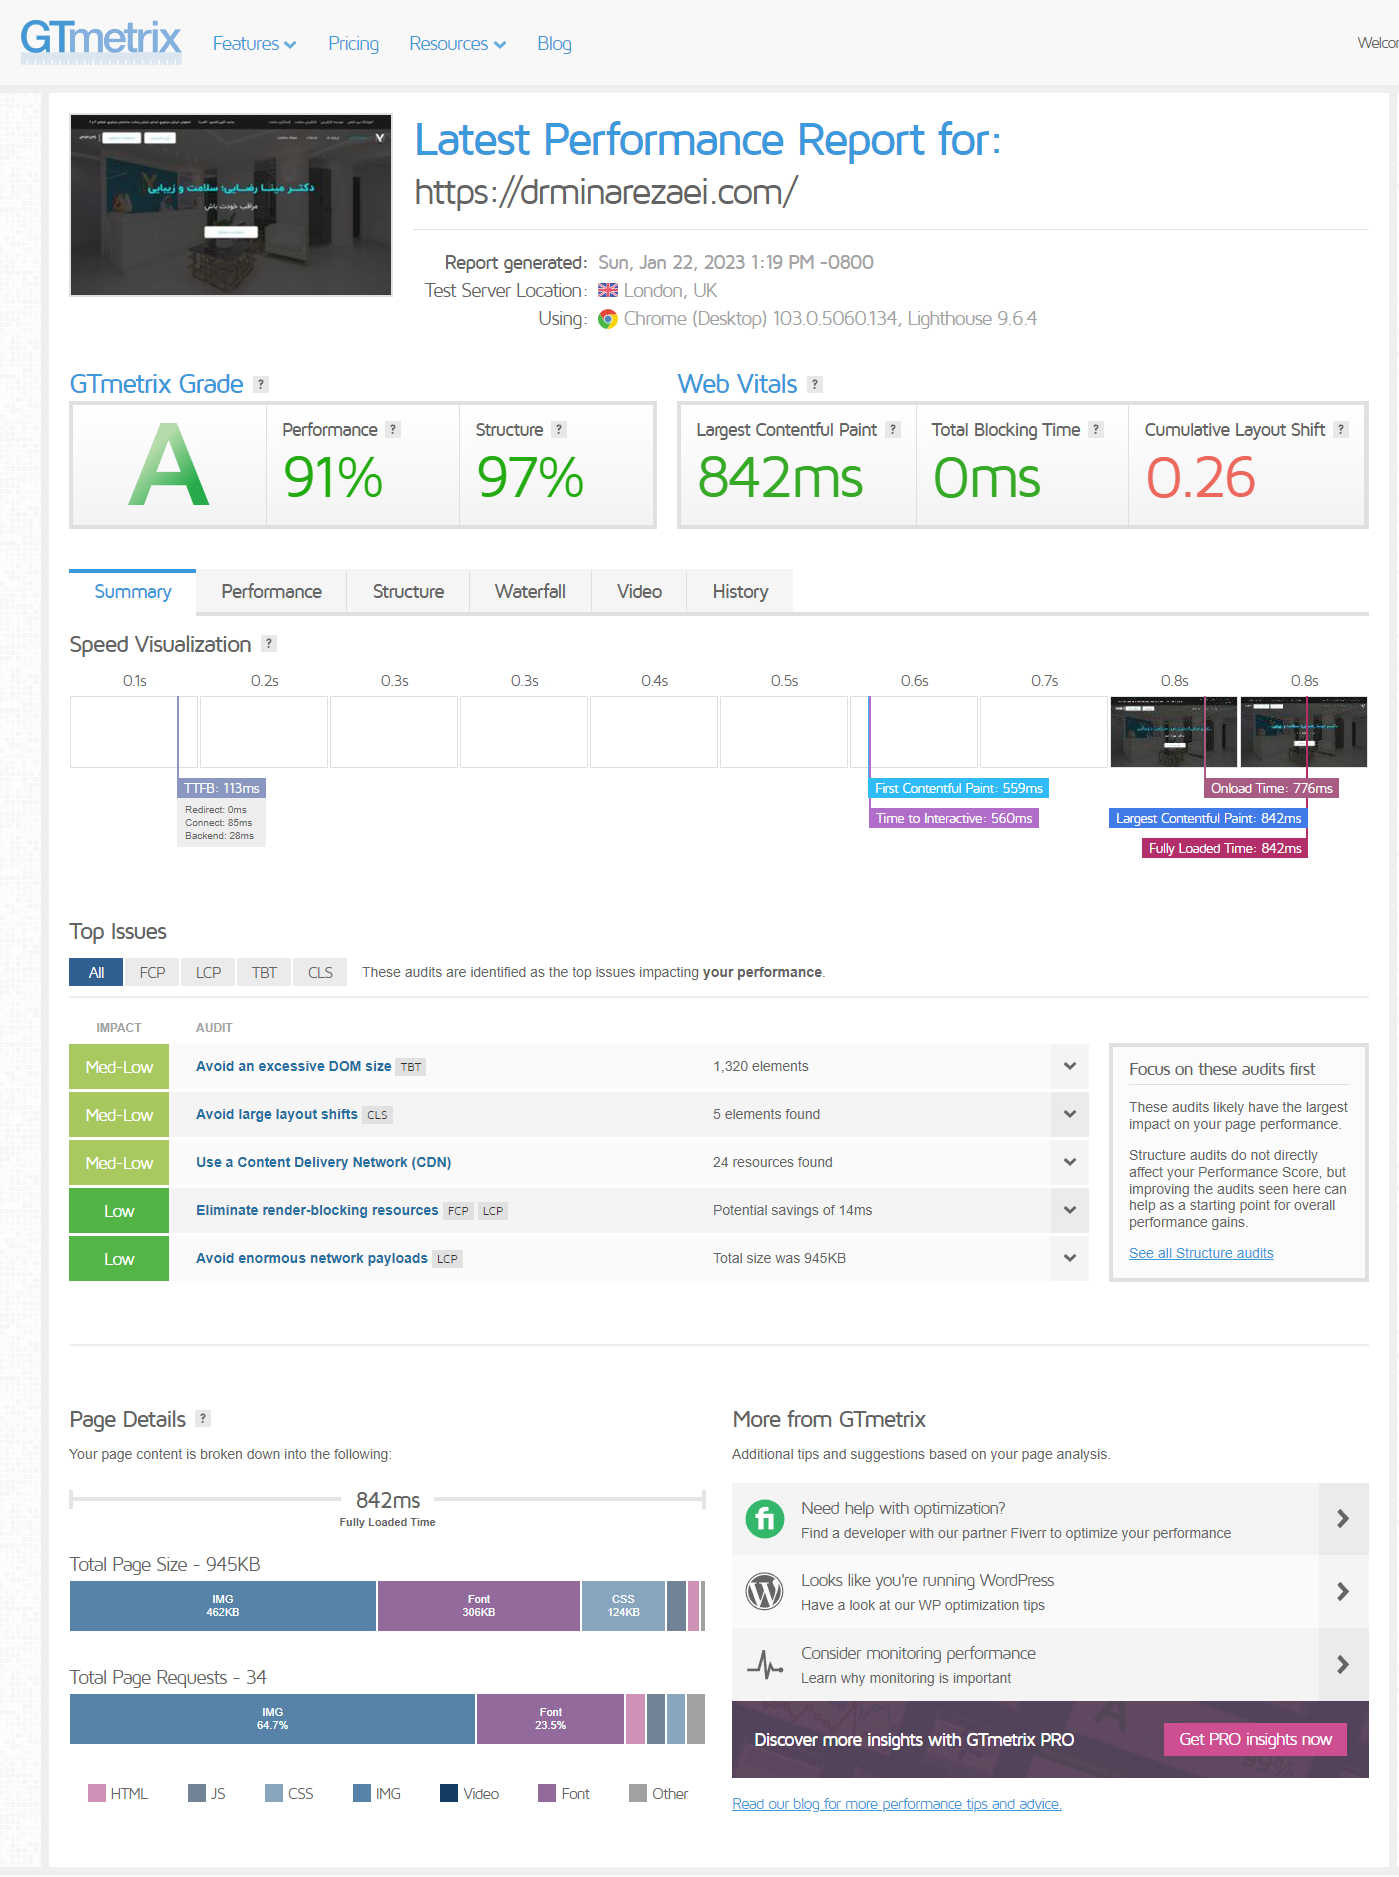
Task: Click the IMG 462KB page size segment
Action: point(223,1606)
